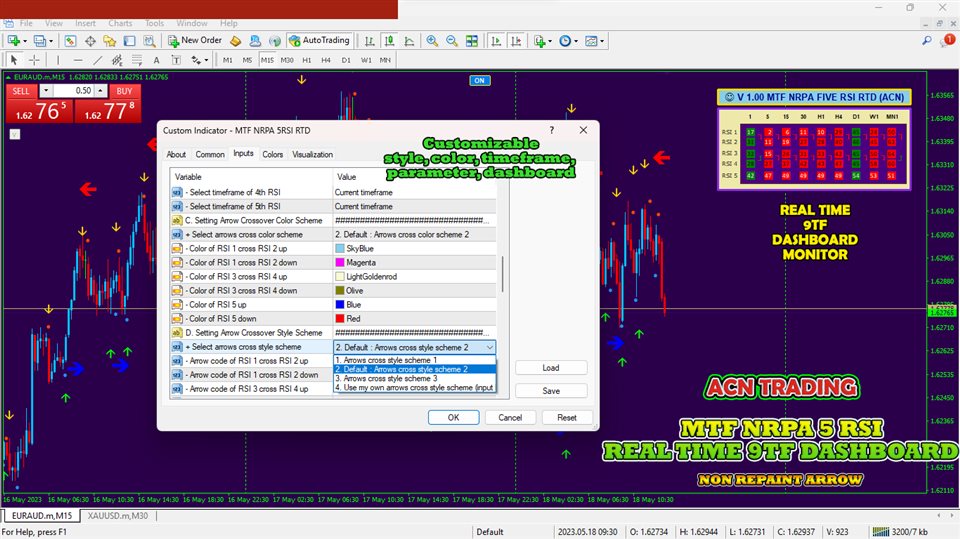Open the About tab

tap(176, 154)
